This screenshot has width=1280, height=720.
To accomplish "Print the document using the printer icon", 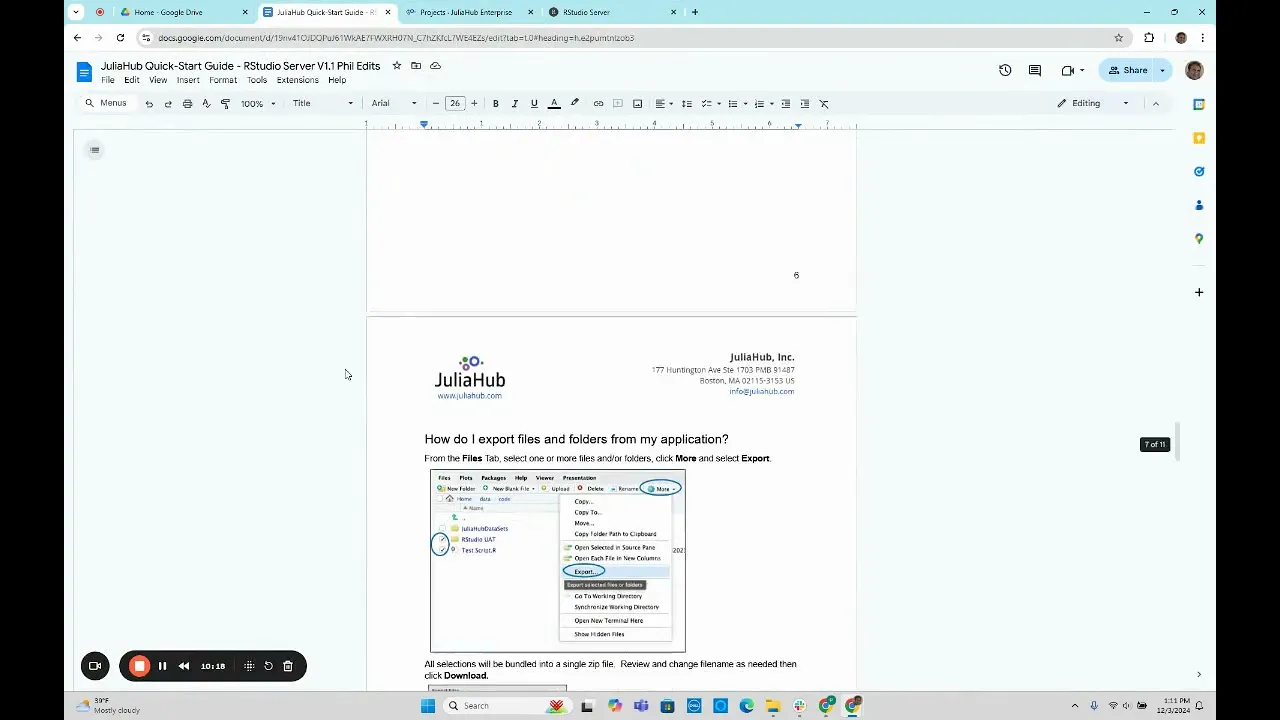I will pyautogui.click(x=187, y=104).
